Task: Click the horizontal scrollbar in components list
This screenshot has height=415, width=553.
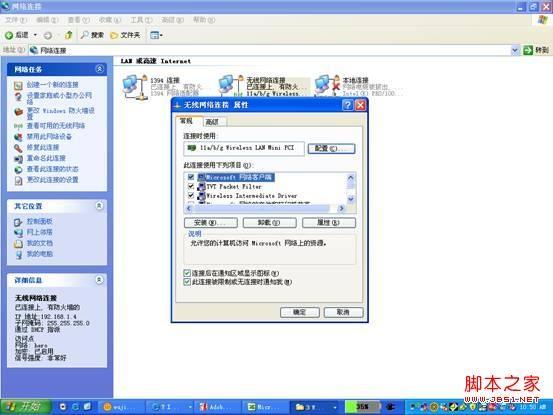Action: coord(265,208)
